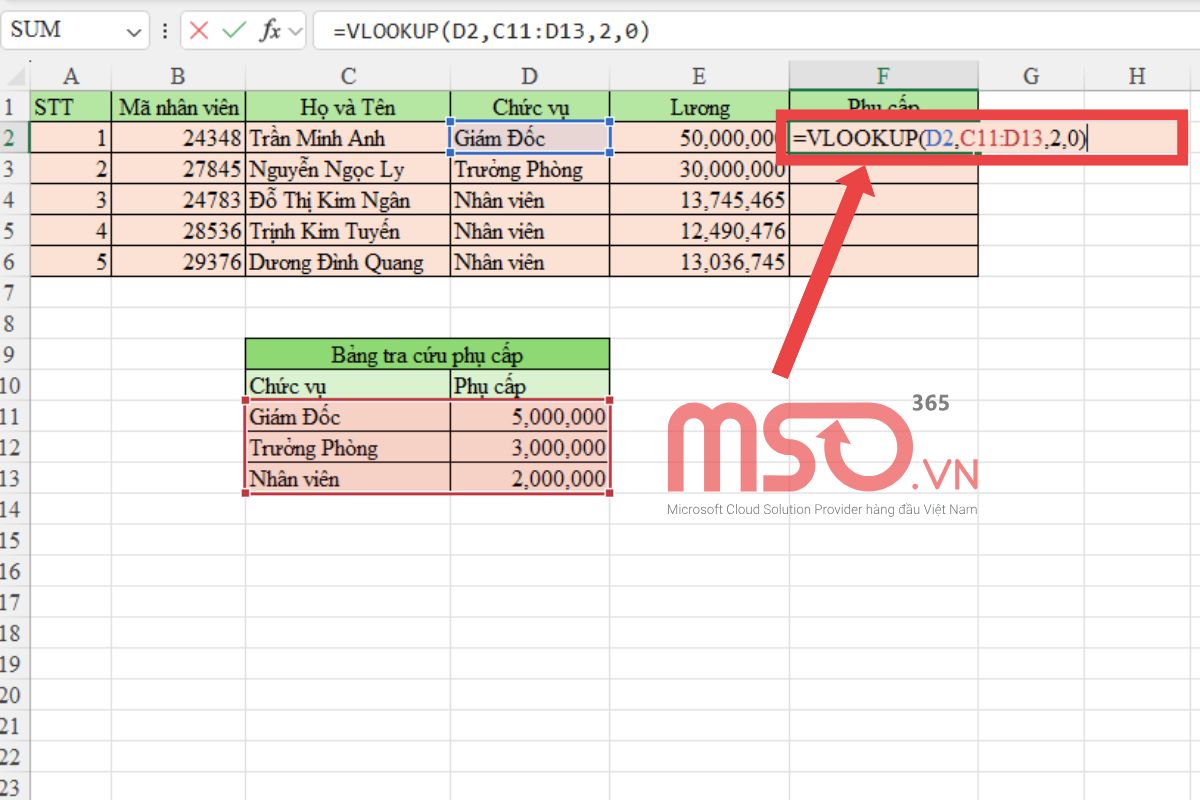The height and width of the screenshot is (800, 1200).
Task: Open the Insert Function fx dialog
Action: 270,31
